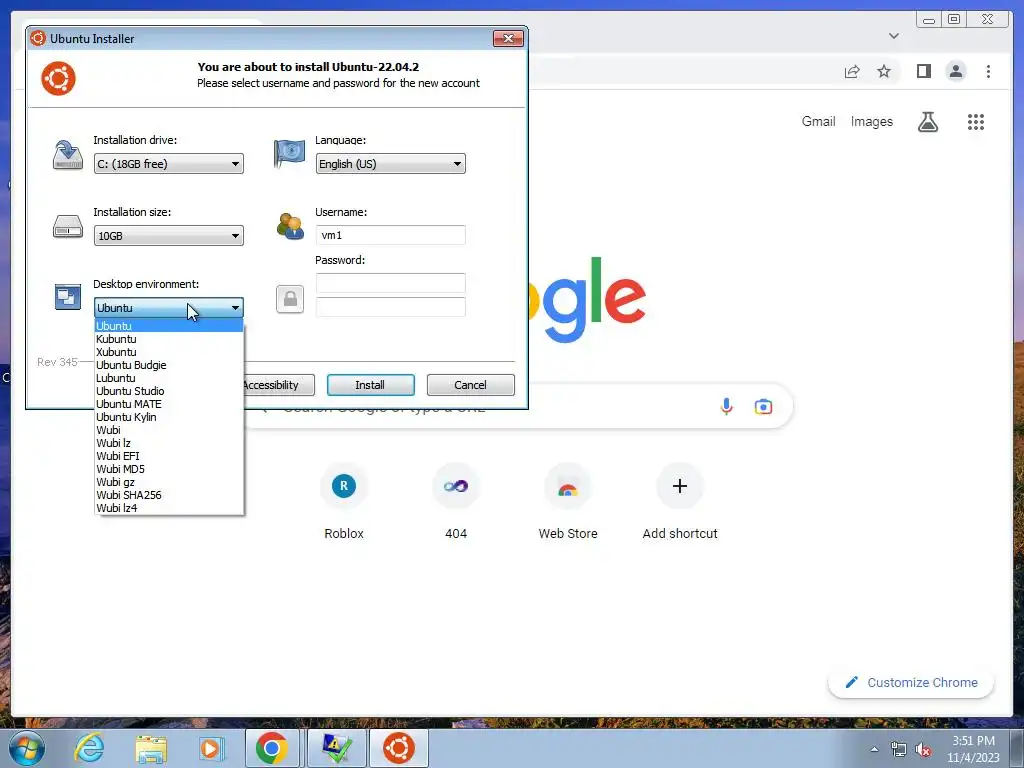Choose Ubuntu Budgie desktop environment
This screenshot has width=1024, height=768.
pos(168,365)
